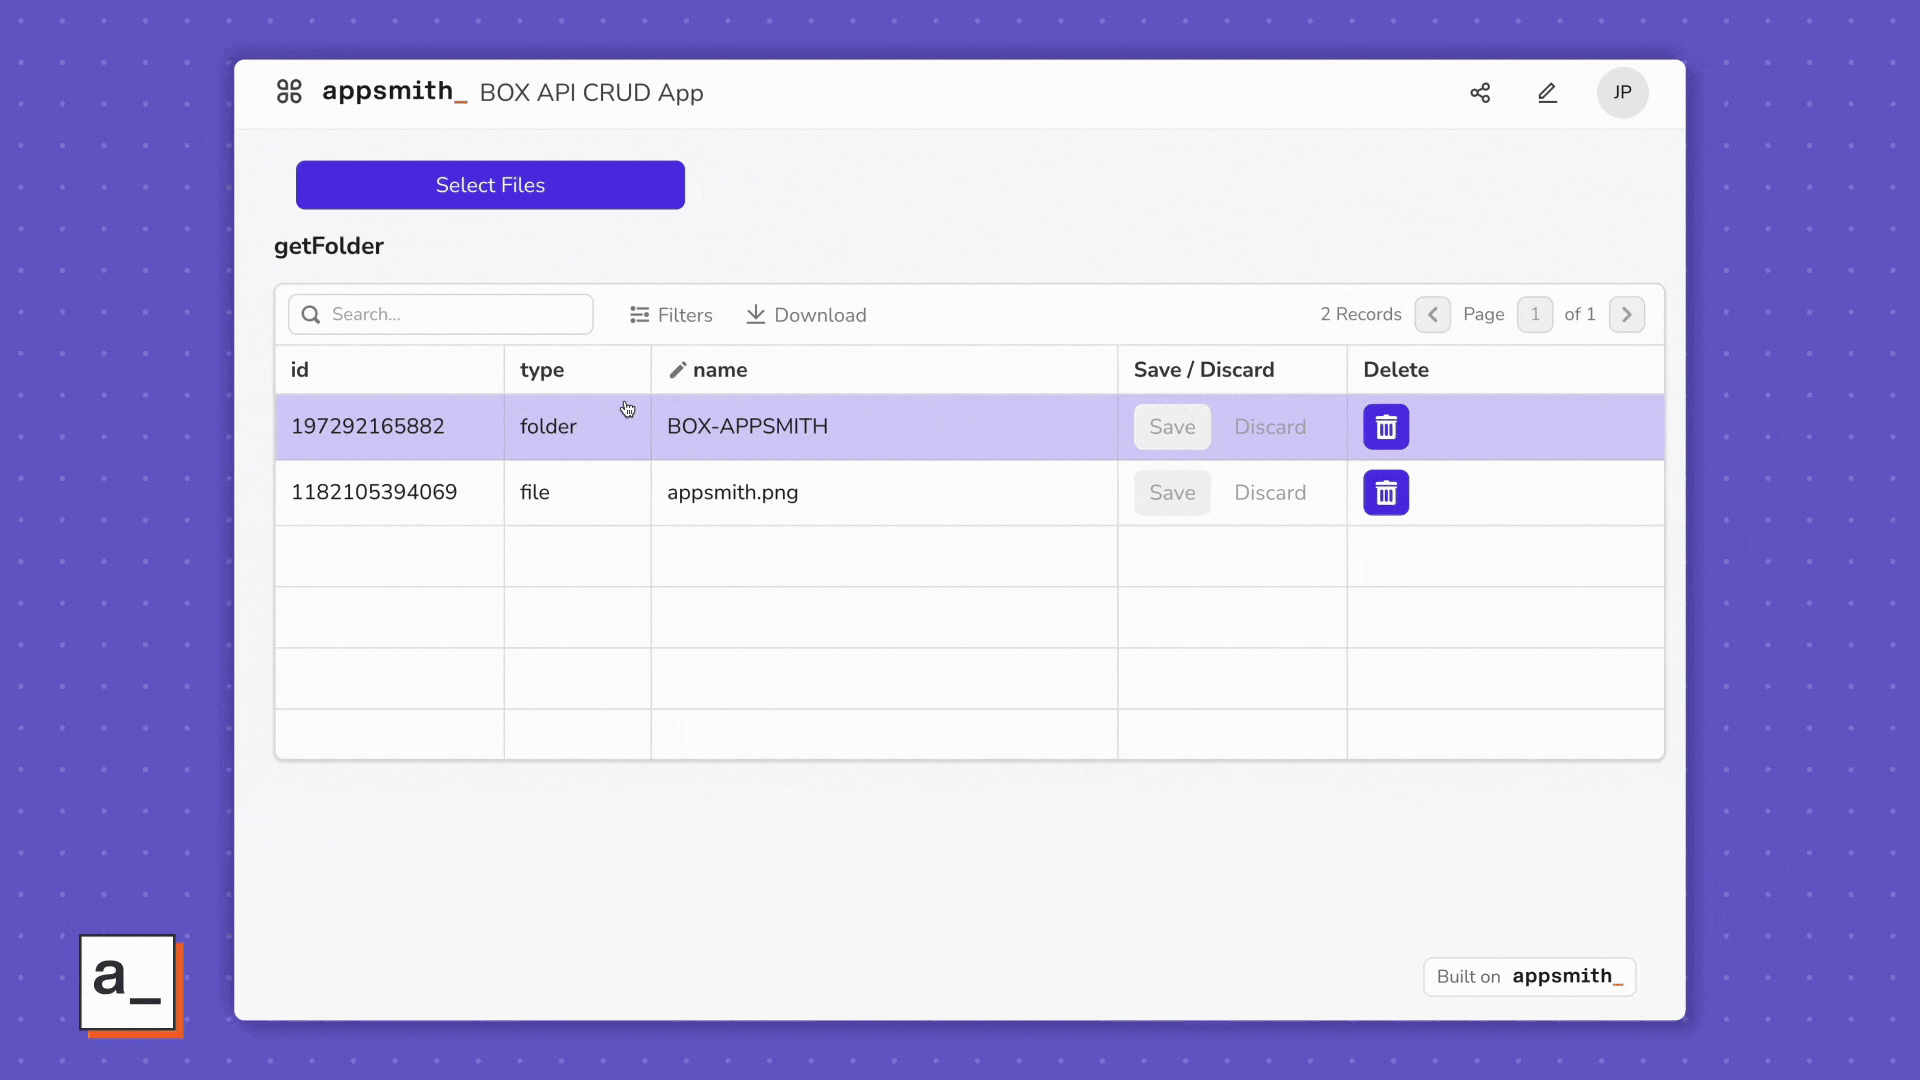This screenshot has height=1080, width=1920.
Task: Discard changes for appsmith.png row
Action: pyautogui.click(x=1270, y=493)
